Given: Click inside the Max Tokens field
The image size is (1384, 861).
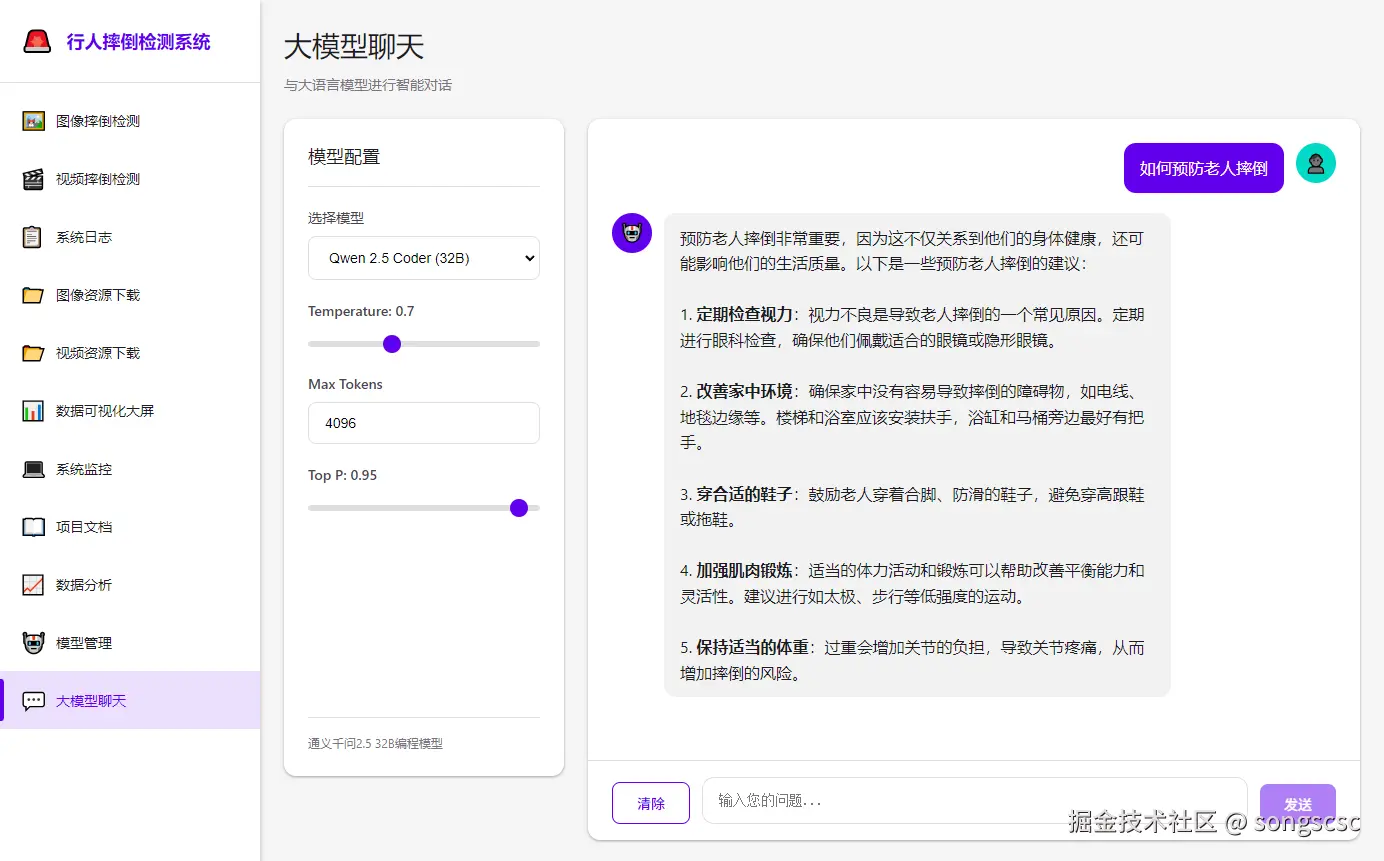Looking at the screenshot, I should [423, 422].
